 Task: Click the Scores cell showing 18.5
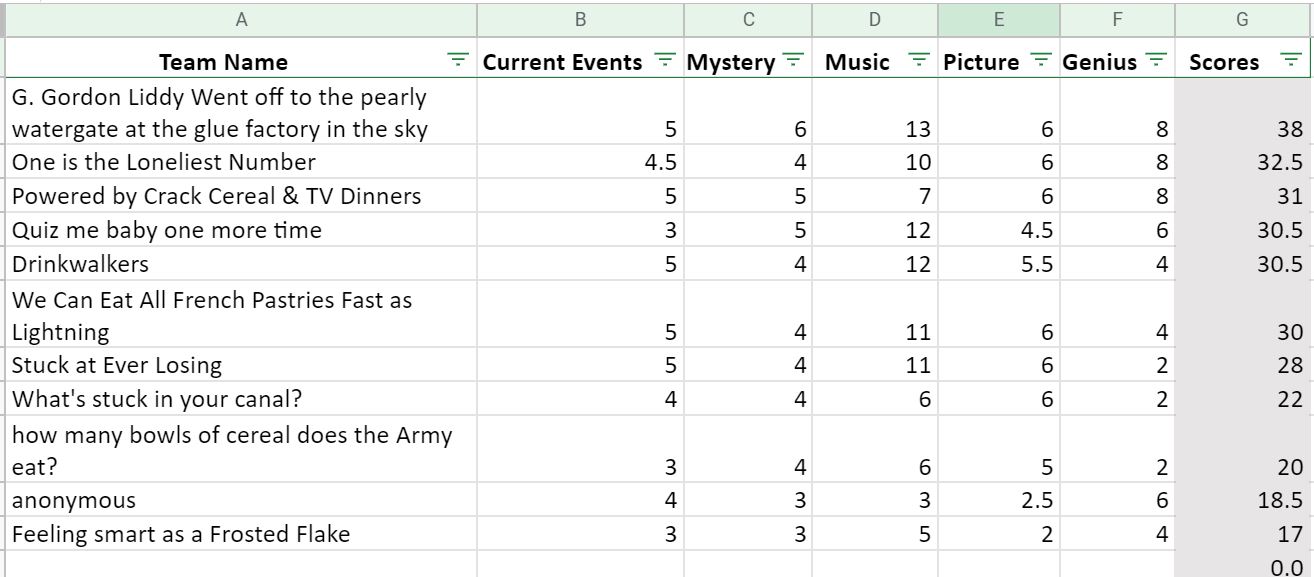[x=1244, y=500]
